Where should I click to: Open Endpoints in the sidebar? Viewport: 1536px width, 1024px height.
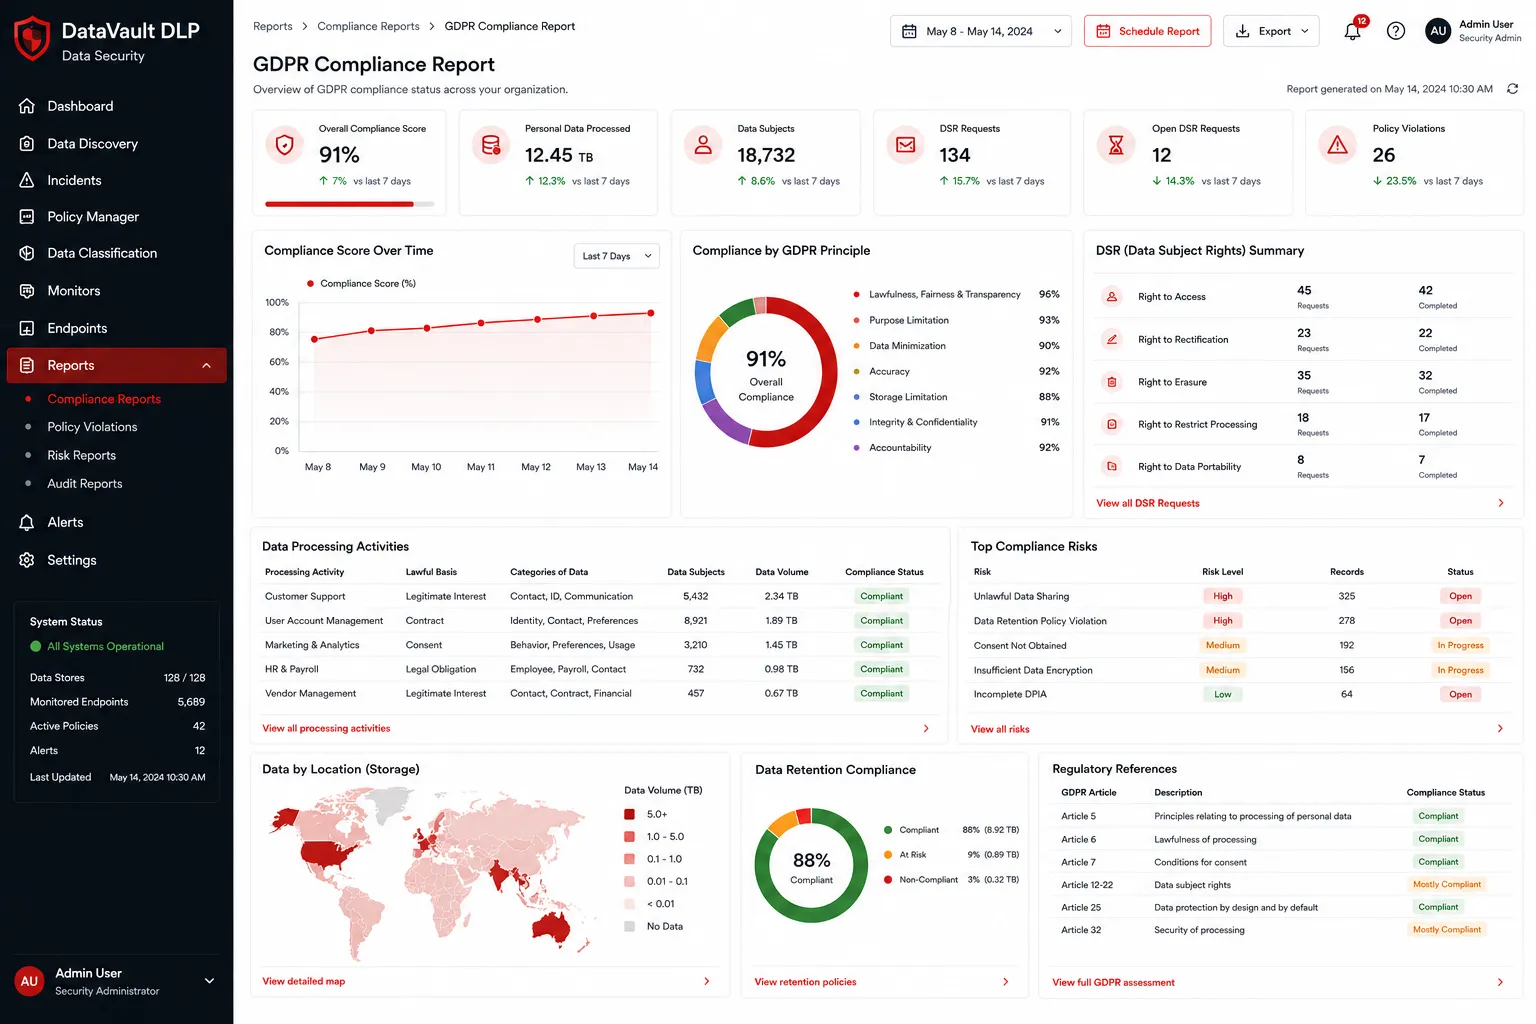click(117, 328)
